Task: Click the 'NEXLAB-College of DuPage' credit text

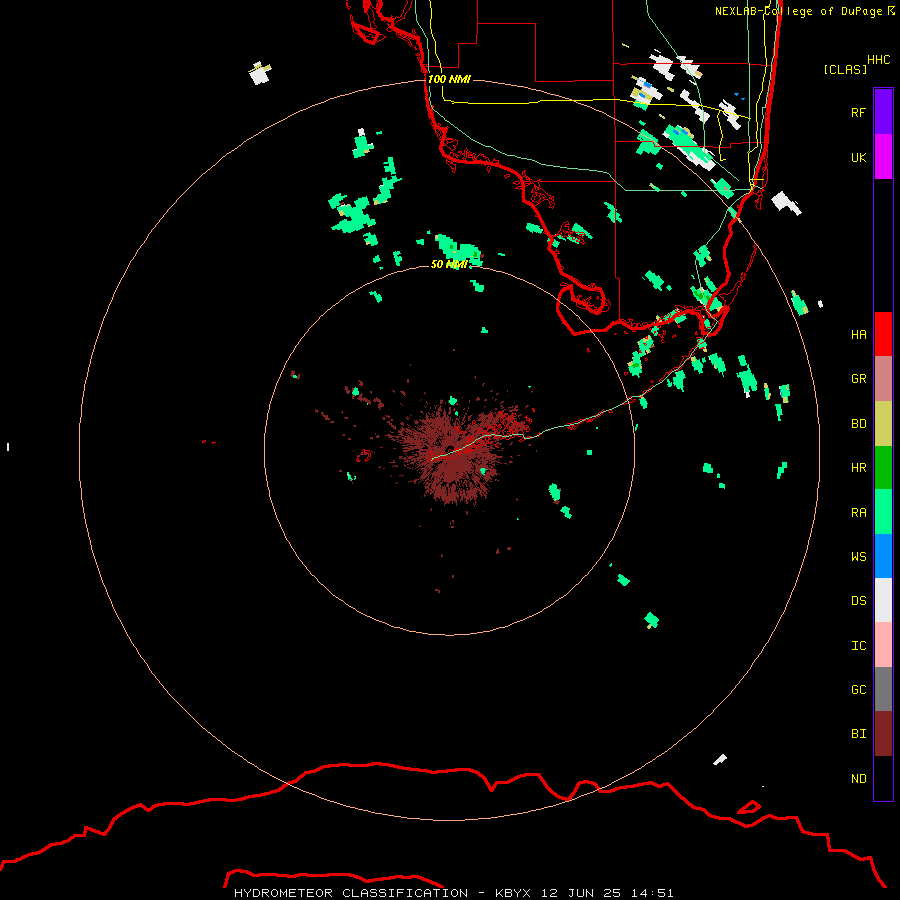Action: pos(798,11)
